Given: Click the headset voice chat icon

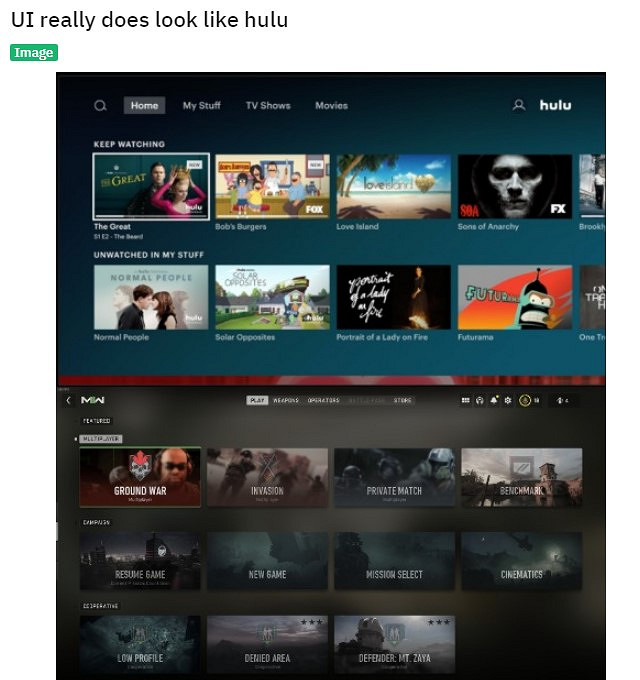Looking at the screenshot, I should click(x=479, y=400).
